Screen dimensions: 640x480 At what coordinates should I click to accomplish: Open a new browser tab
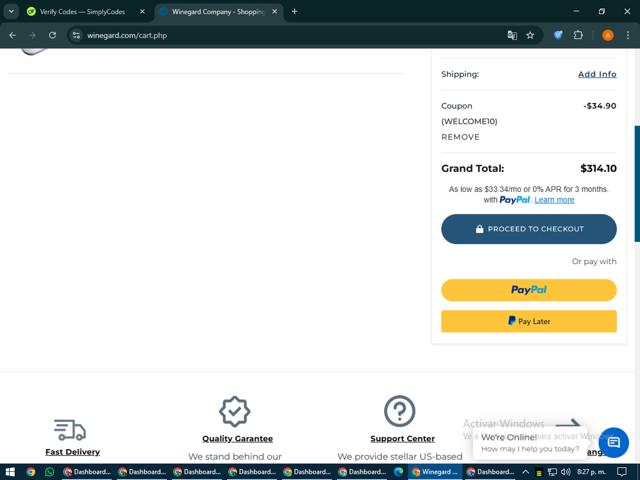click(294, 12)
